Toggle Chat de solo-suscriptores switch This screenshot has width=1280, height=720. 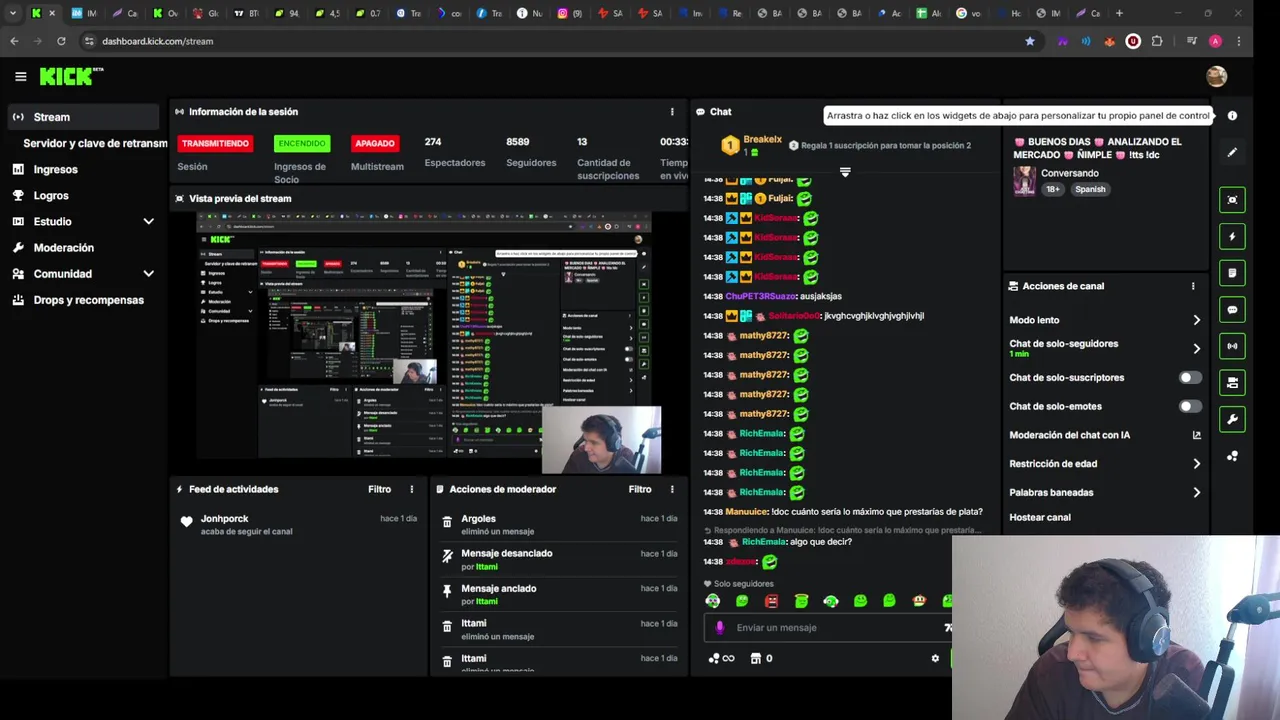coord(1189,378)
